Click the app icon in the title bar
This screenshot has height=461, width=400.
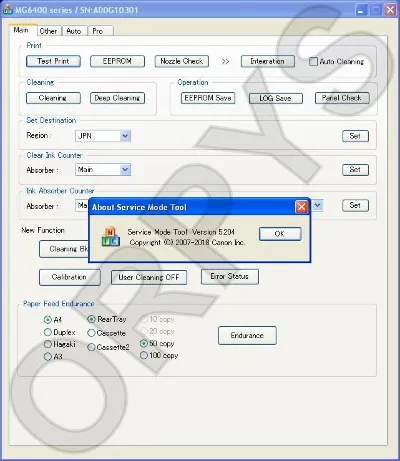pos(7,9)
